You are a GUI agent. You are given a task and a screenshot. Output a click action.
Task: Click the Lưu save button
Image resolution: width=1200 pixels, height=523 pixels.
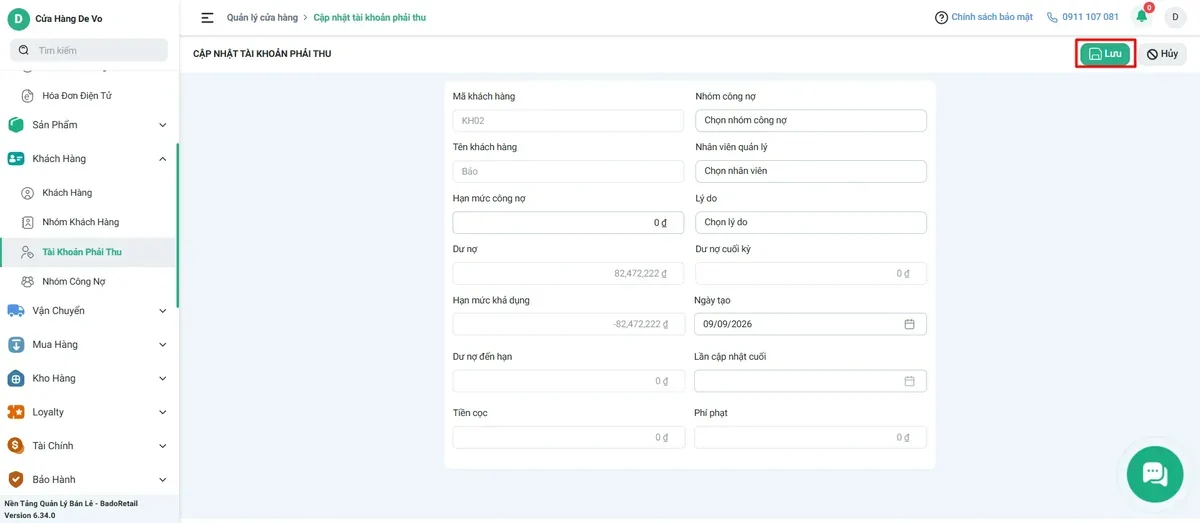tap(1105, 54)
